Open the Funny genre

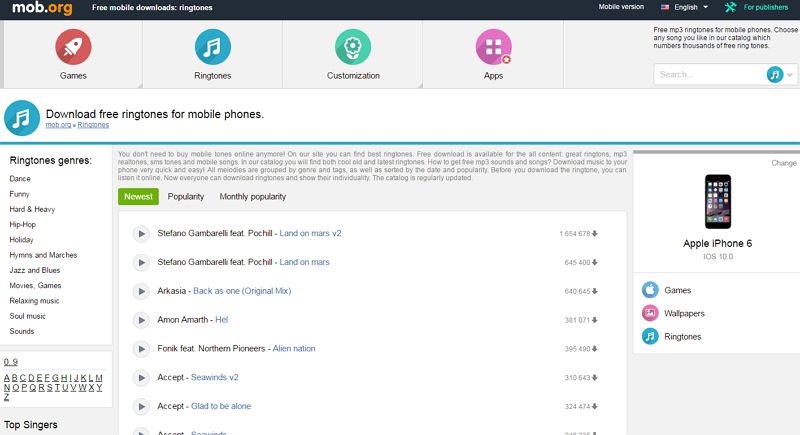(19, 194)
